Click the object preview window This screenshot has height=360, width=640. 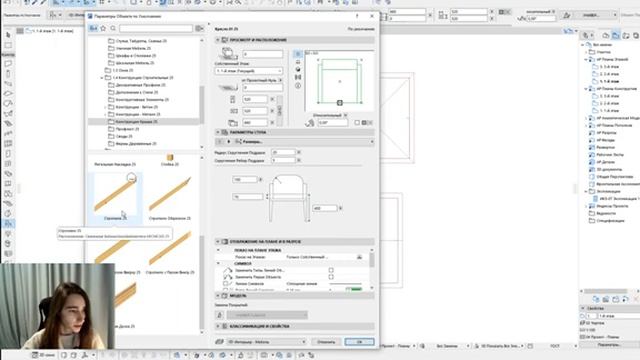[x=339, y=81]
